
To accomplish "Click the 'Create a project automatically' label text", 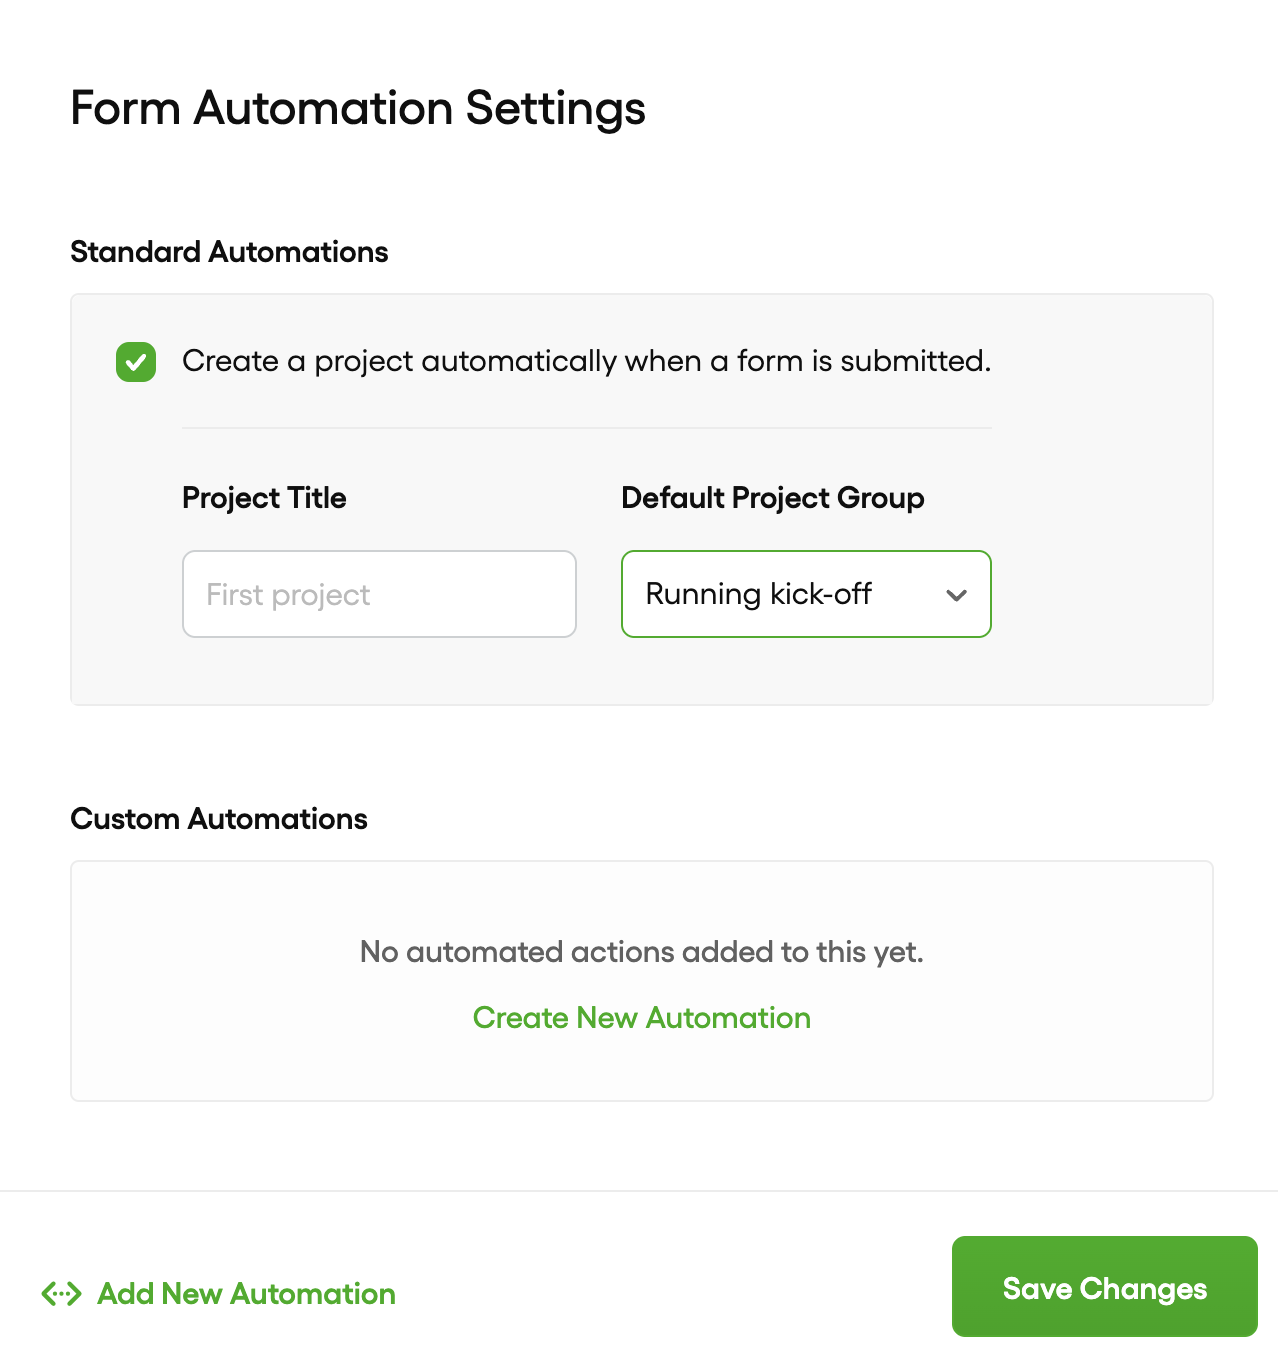I will (x=586, y=361).
